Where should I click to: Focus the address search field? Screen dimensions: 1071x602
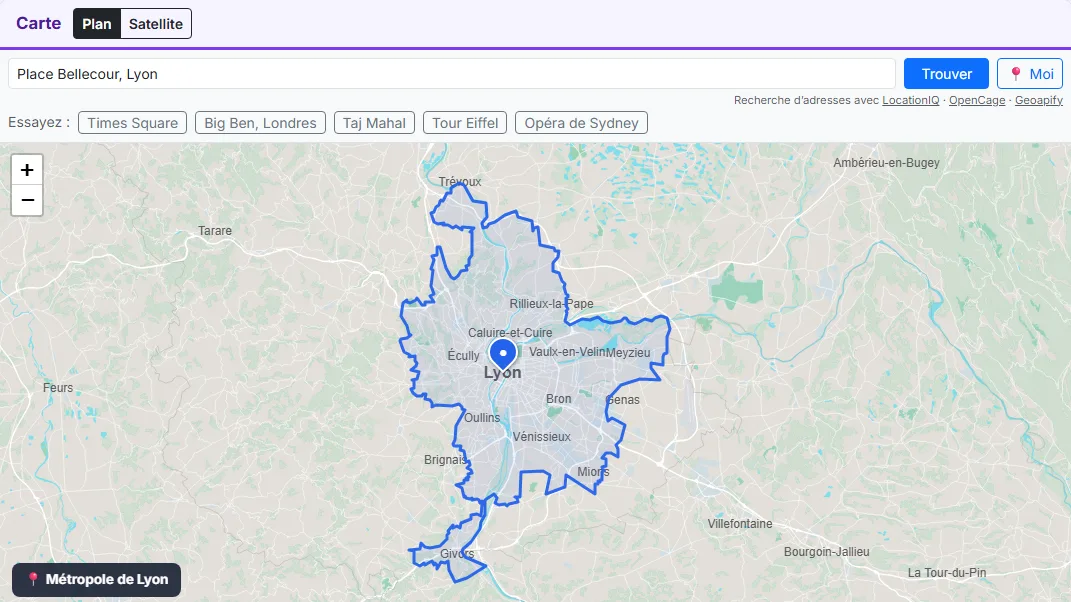click(x=451, y=74)
